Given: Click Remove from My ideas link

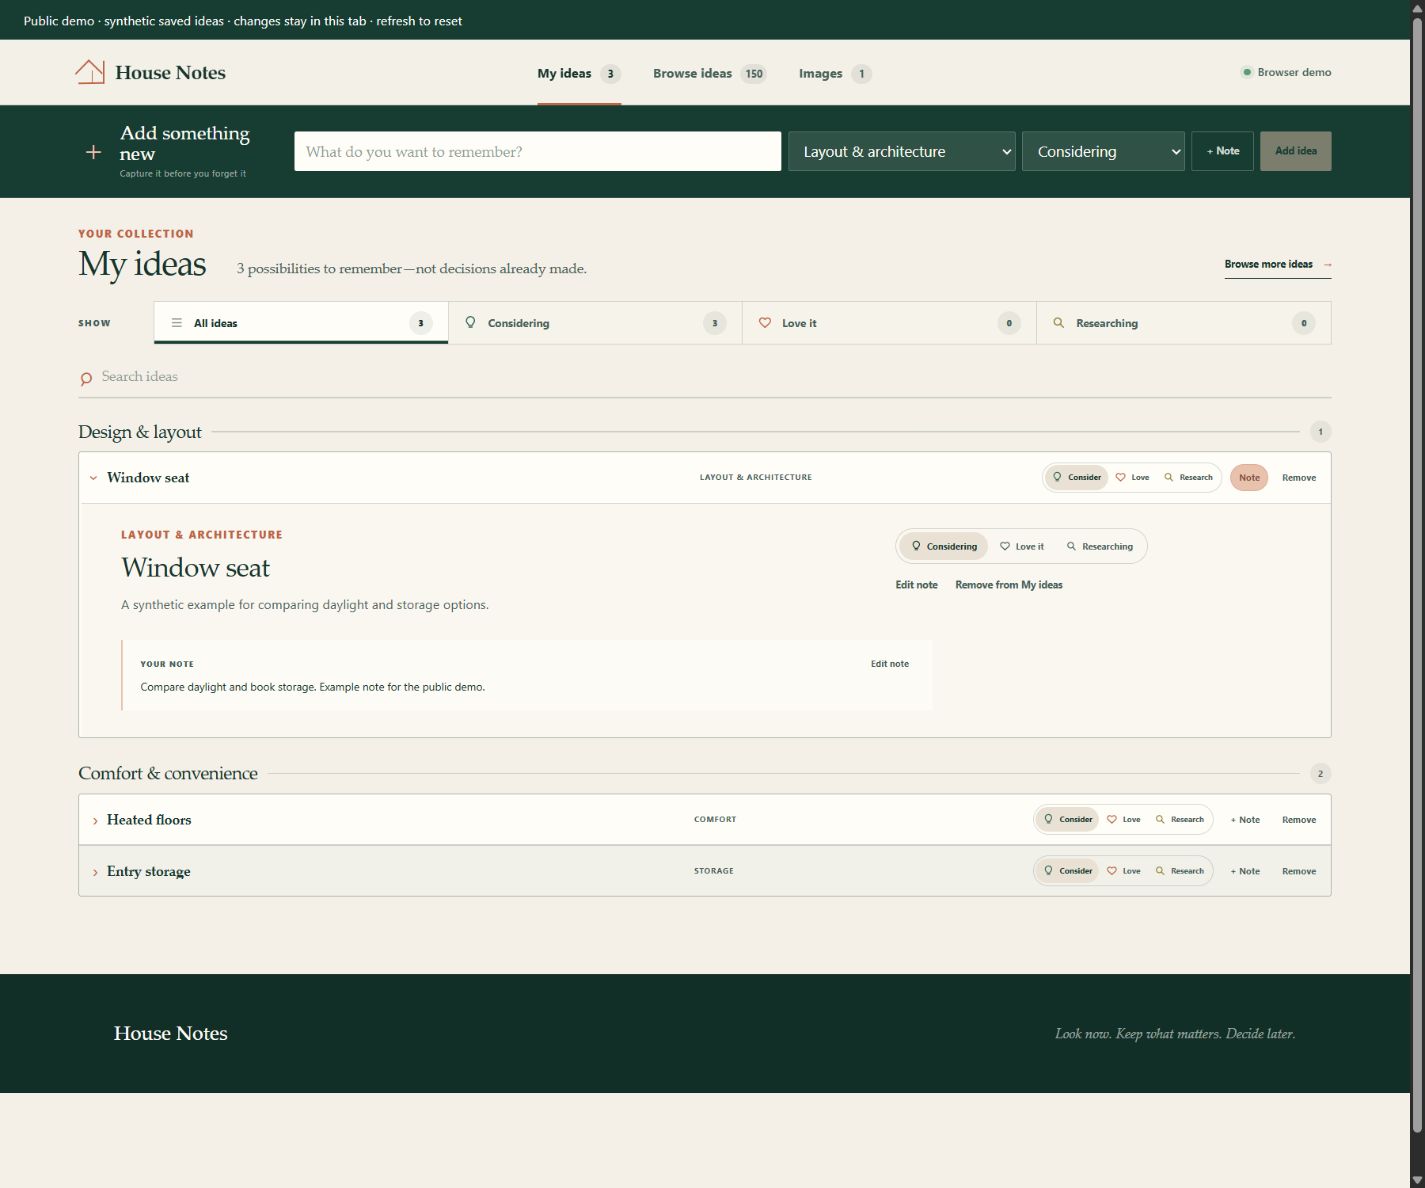Looking at the screenshot, I should (x=1008, y=585).
